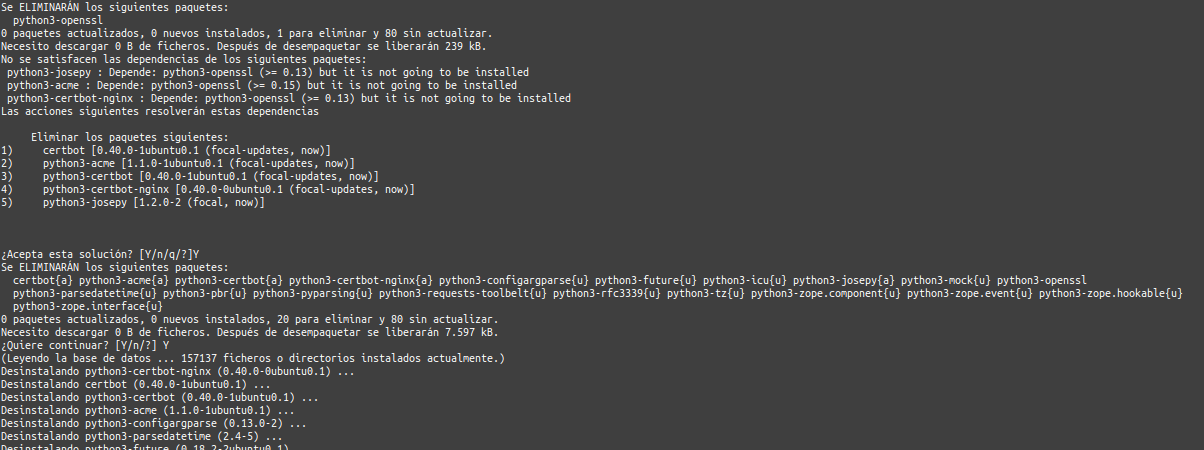Click the python3-certbot-nginx dependency line
The height and width of the screenshot is (450, 1204).
[x=289, y=98]
